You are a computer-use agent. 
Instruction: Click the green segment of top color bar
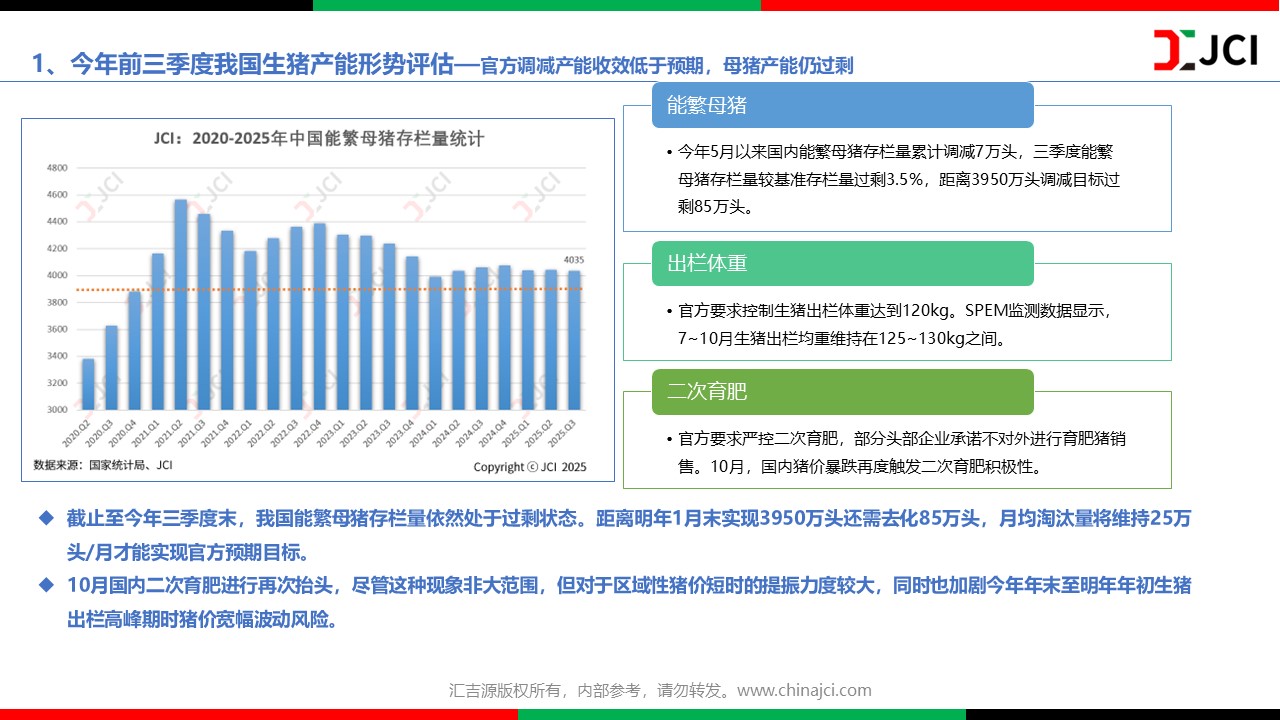tap(536, 5)
